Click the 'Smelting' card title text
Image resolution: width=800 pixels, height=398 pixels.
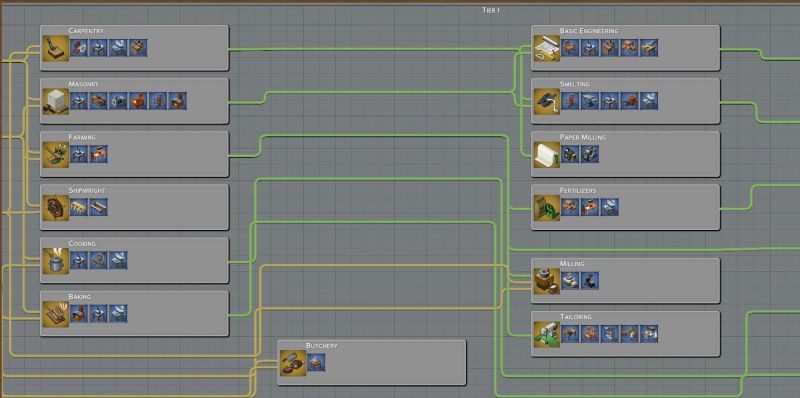pos(575,84)
